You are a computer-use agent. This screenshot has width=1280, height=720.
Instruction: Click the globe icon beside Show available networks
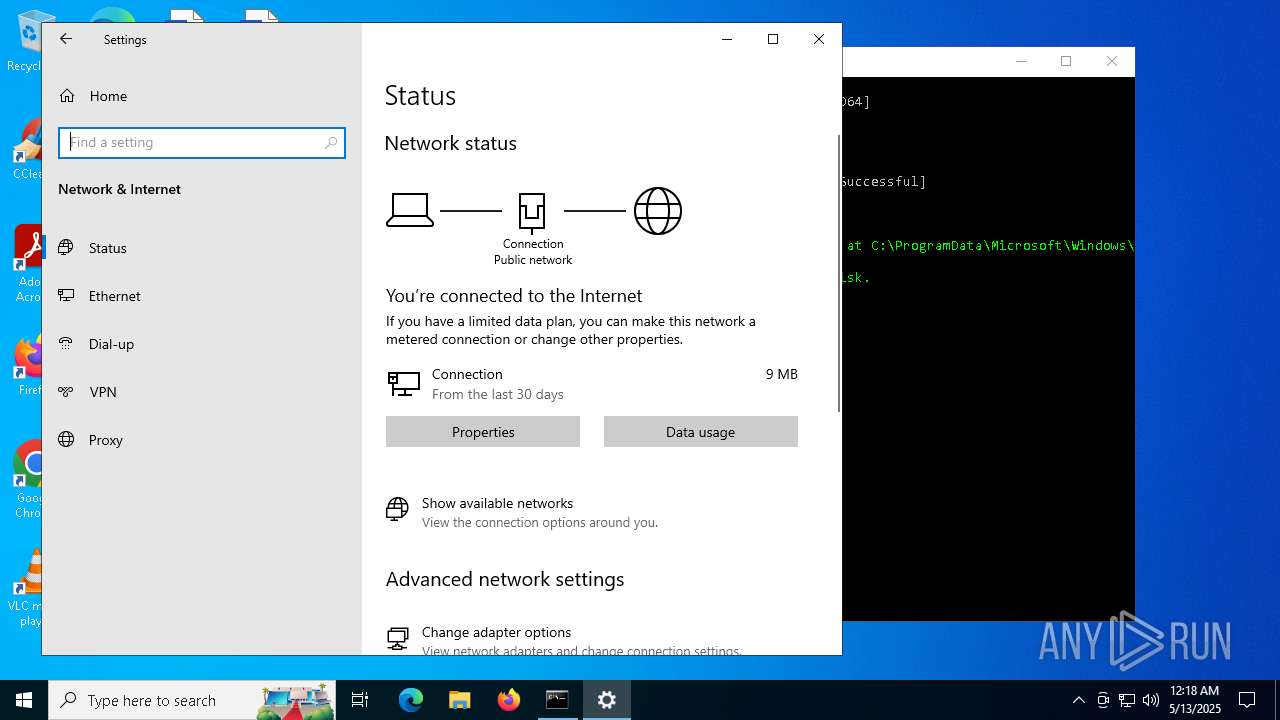coord(397,510)
